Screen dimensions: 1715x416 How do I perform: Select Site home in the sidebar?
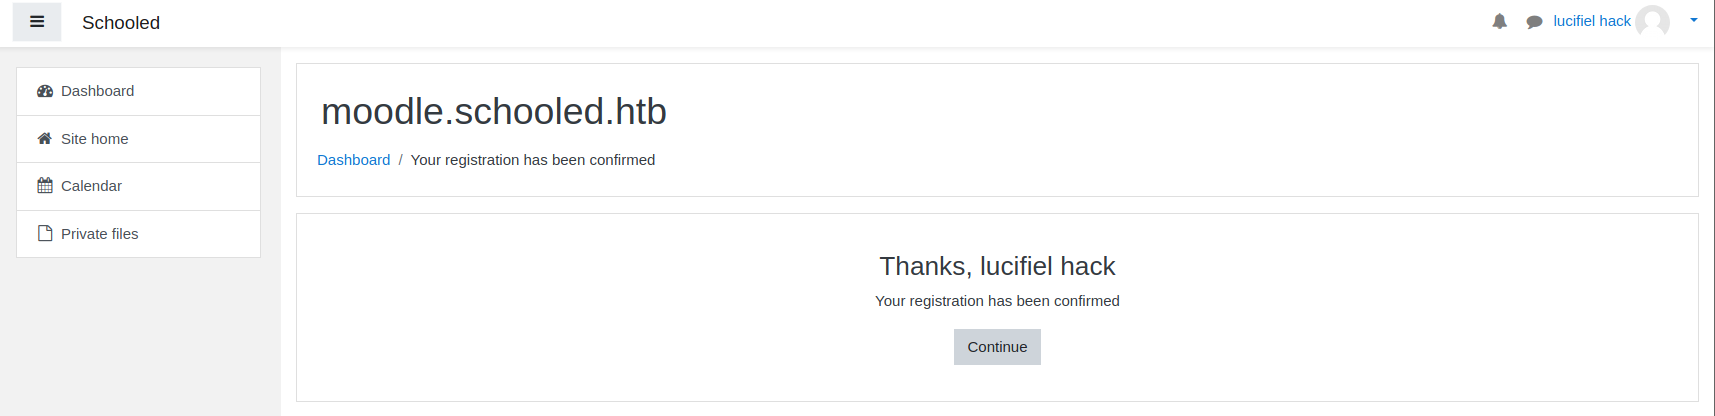[94, 139]
